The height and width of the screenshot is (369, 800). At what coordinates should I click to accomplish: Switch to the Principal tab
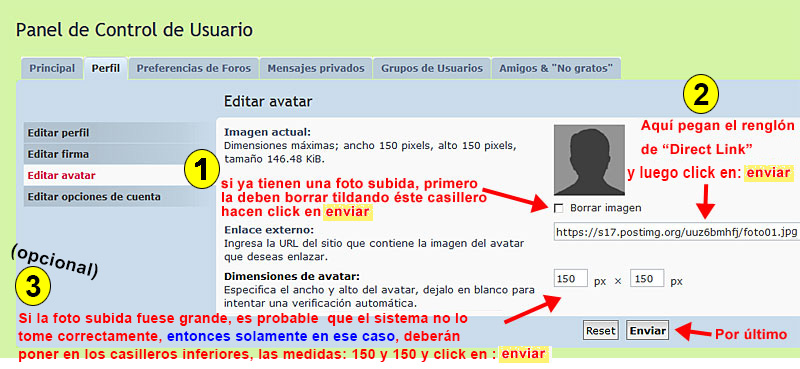point(52,68)
